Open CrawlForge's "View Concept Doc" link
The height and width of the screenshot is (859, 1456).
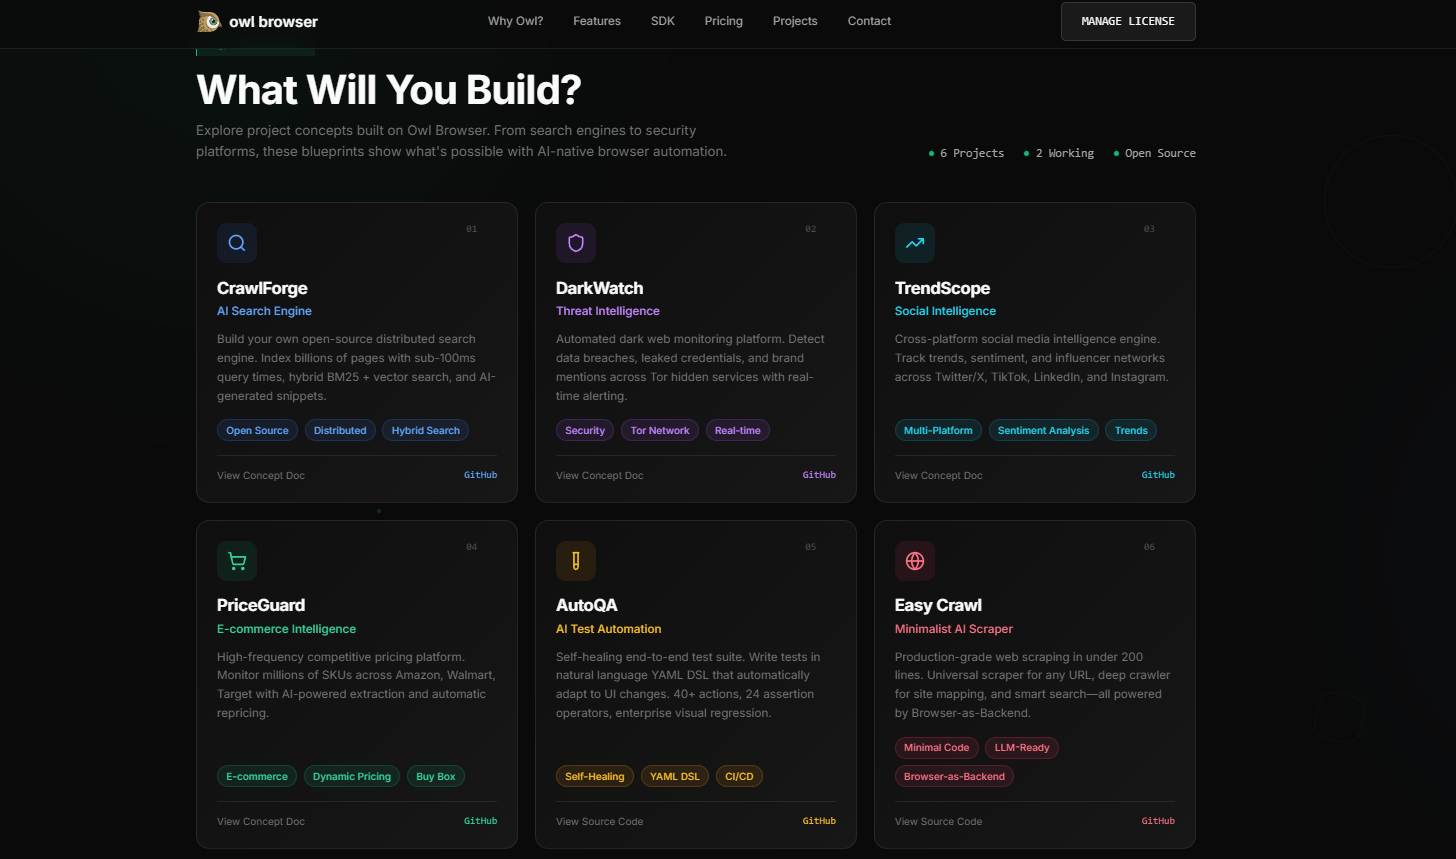(260, 475)
